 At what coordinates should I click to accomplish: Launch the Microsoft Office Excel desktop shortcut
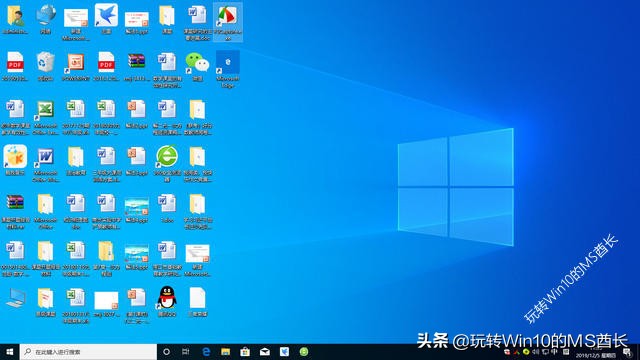tap(45, 117)
